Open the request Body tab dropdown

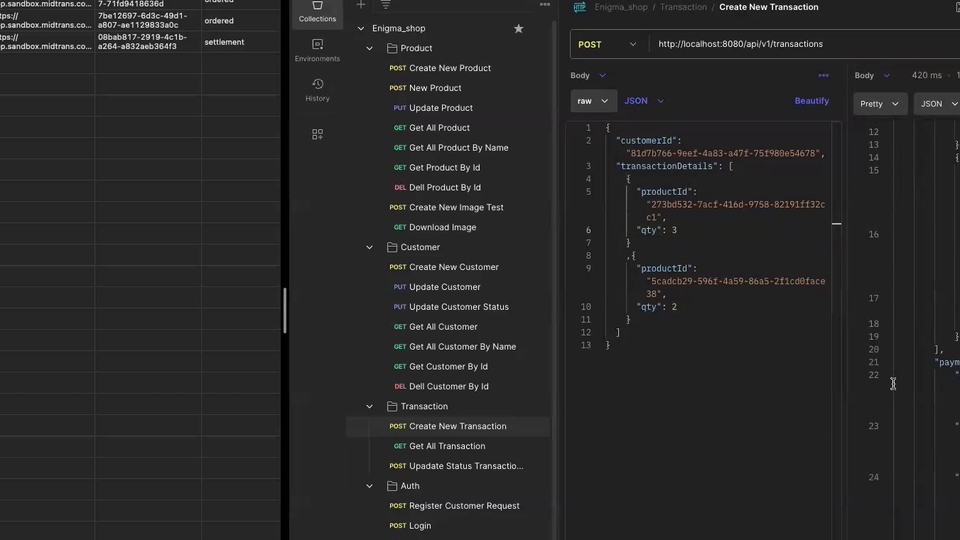(588, 75)
